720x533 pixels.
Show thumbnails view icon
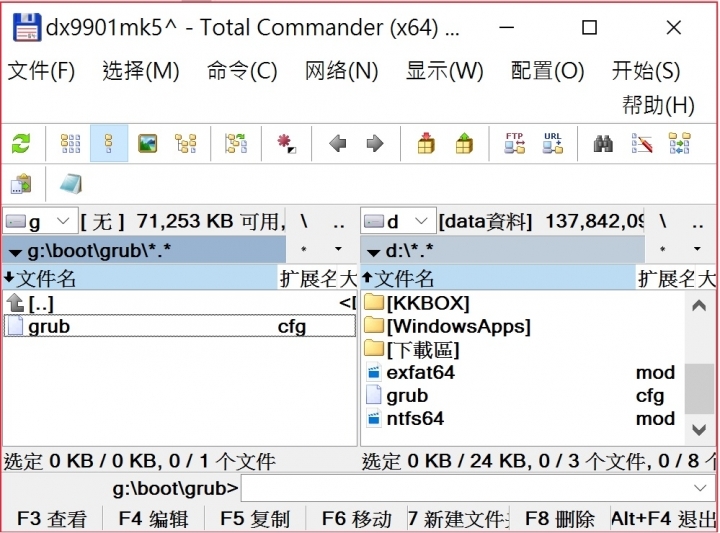(x=147, y=144)
